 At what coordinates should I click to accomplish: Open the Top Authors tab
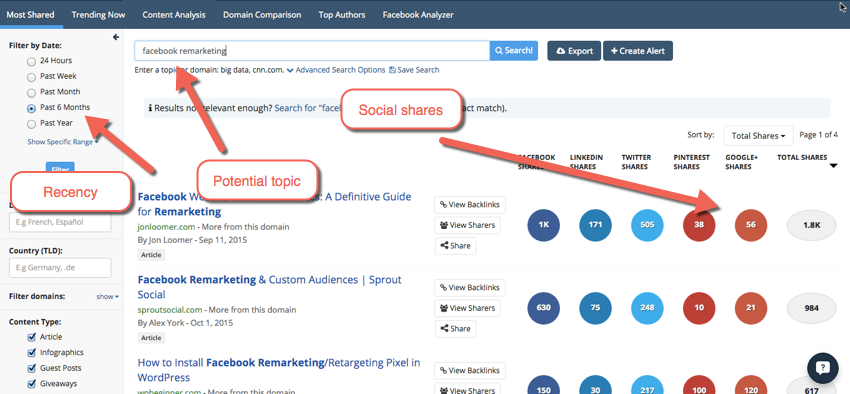pyautogui.click(x=342, y=15)
